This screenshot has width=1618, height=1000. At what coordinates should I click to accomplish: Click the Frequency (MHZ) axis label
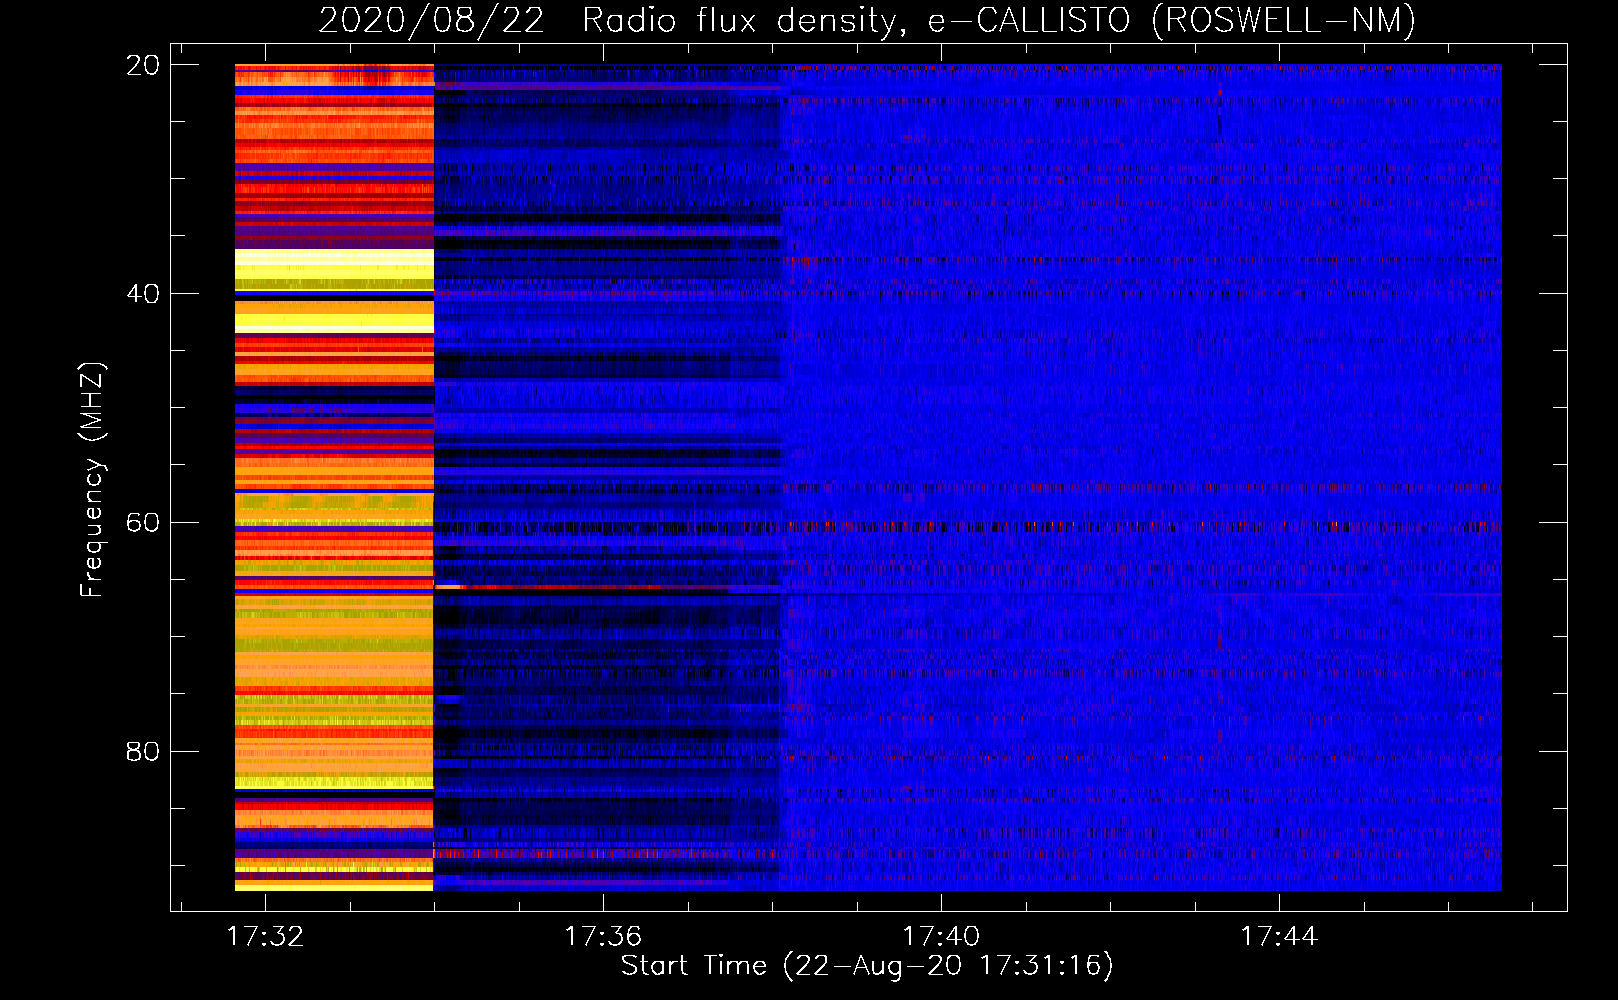click(x=91, y=479)
